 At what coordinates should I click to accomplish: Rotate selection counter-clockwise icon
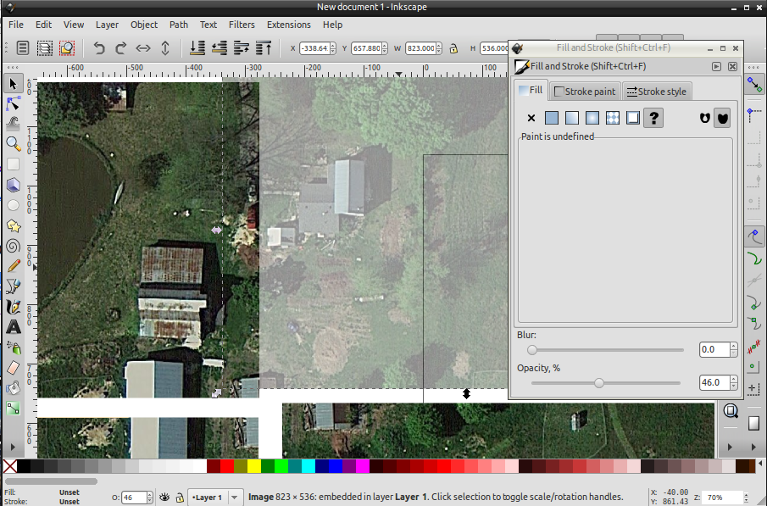(99, 48)
